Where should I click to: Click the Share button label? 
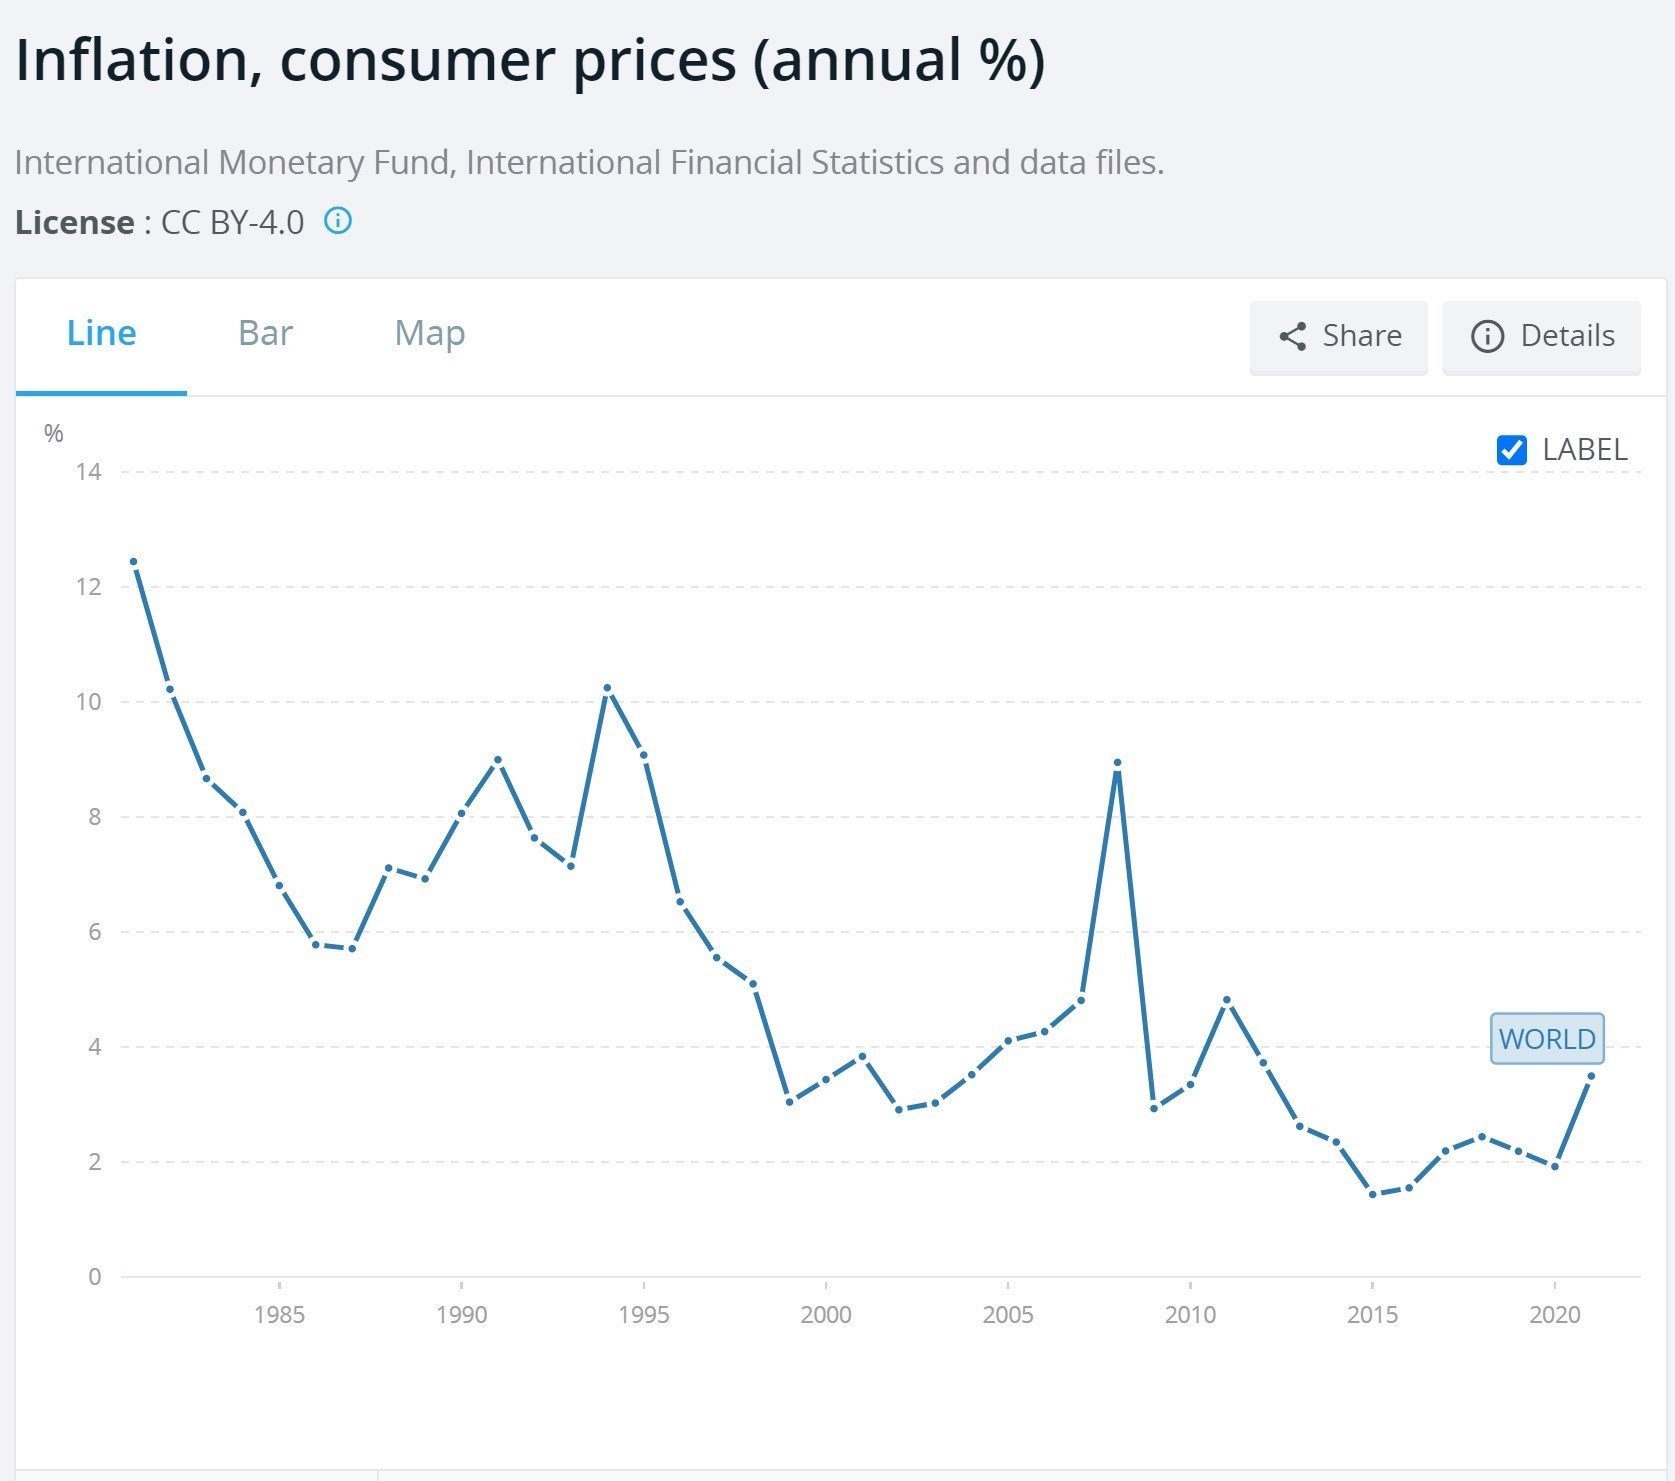[x=1361, y=336]
